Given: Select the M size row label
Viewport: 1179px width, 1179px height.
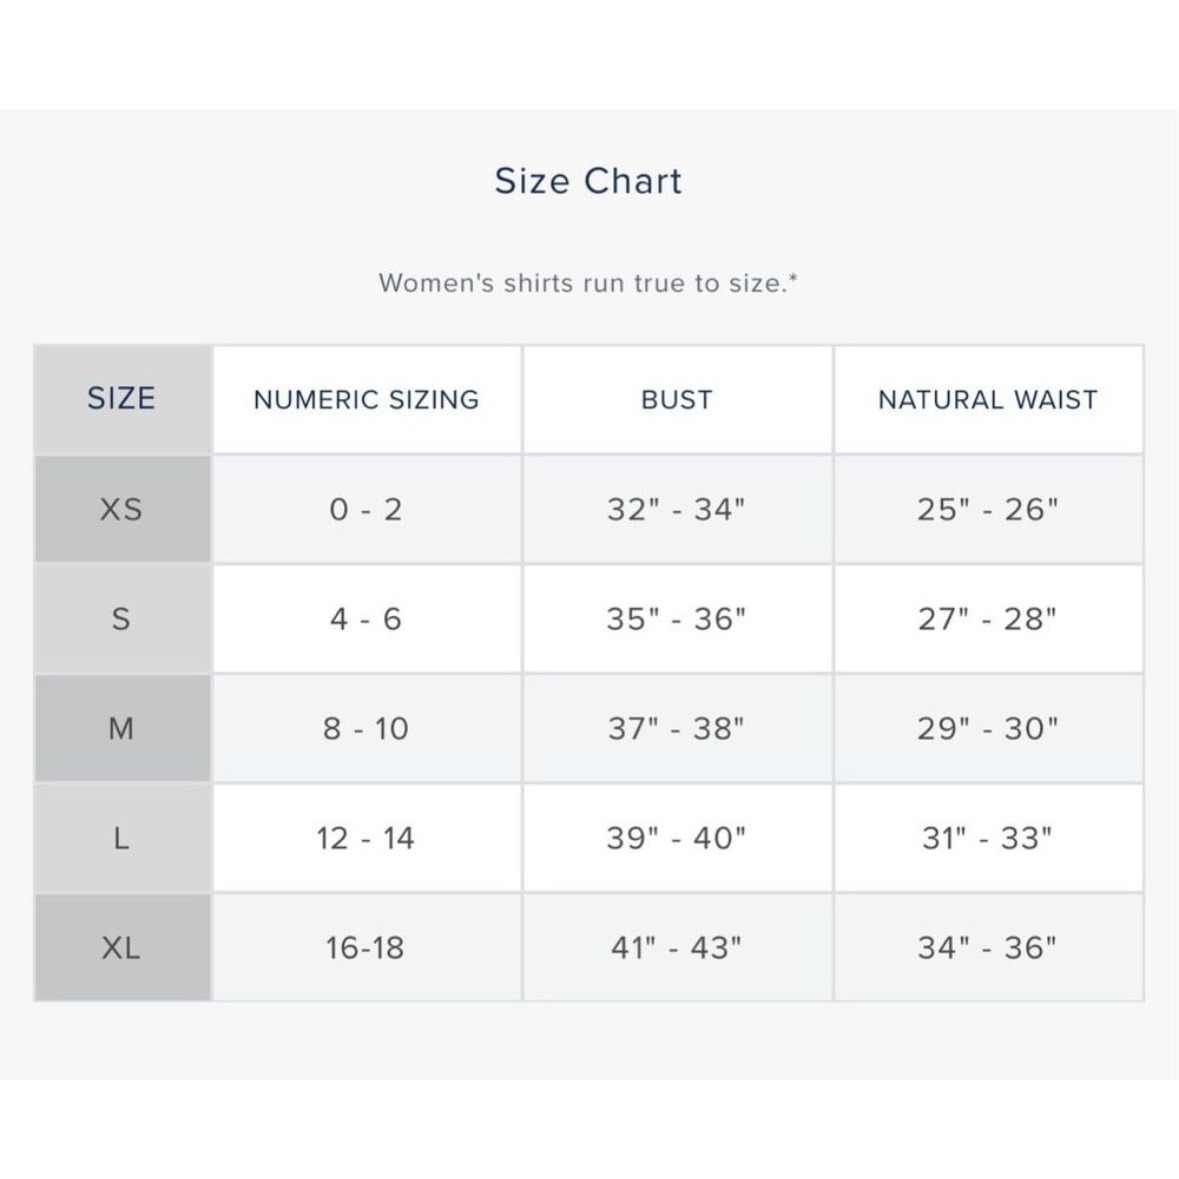Looking at the screenshot, I should [x=122, y=729].
